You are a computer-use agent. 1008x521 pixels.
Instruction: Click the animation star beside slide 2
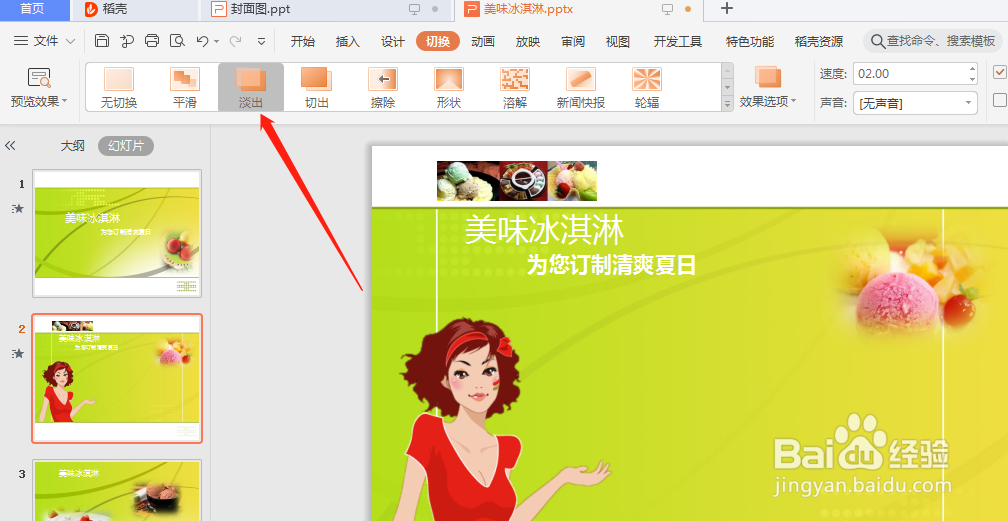[x=18, y=353]
